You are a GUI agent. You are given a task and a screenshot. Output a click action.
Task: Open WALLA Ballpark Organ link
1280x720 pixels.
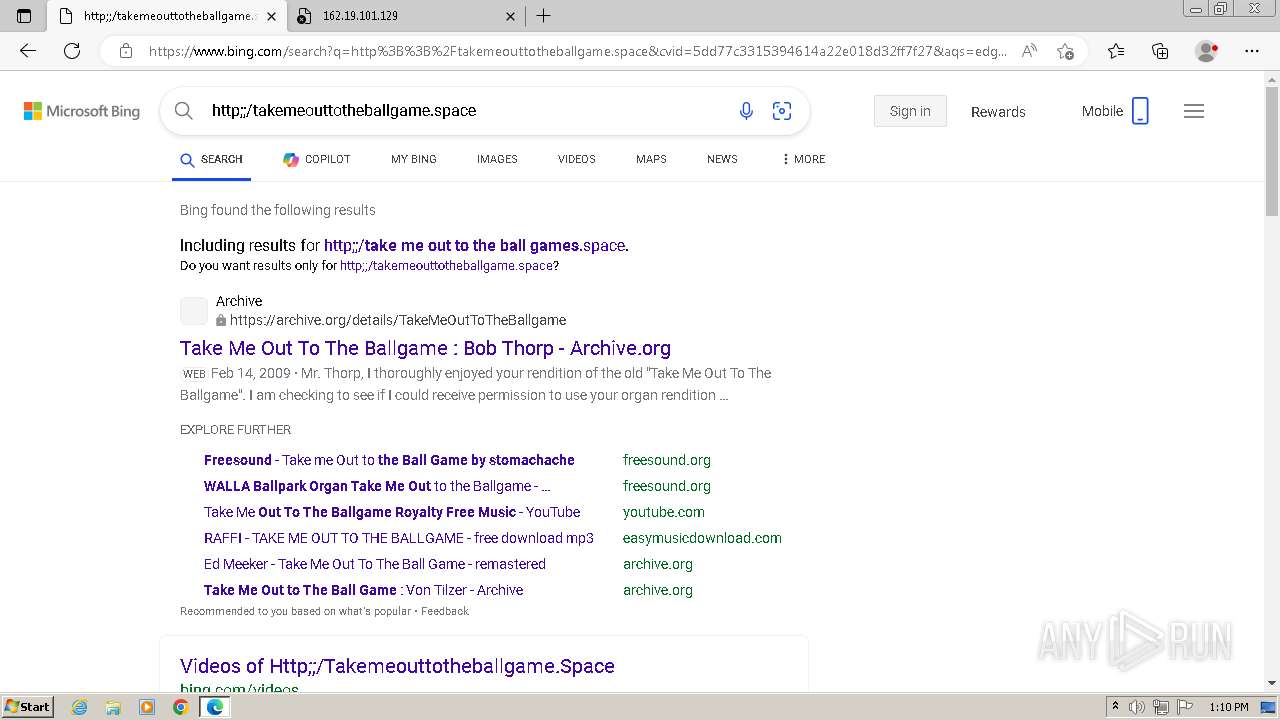pos(377,486)
